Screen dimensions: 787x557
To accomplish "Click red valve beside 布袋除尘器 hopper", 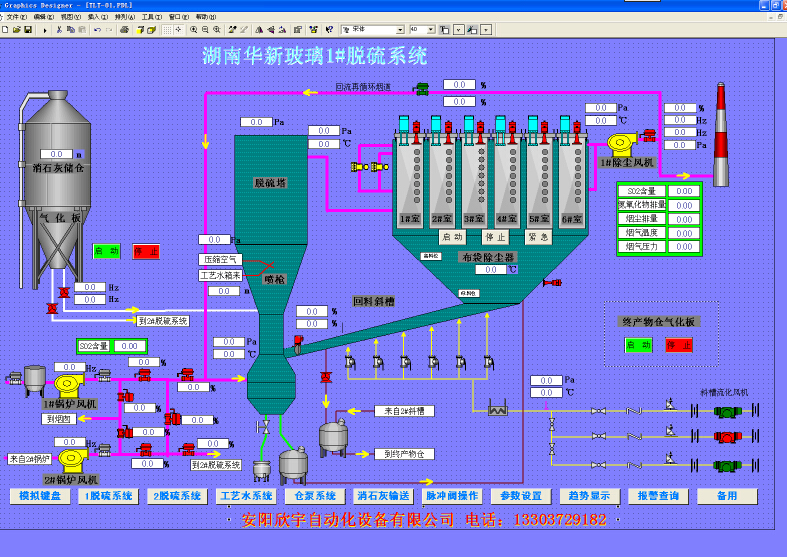I will [x=552, y=283].
